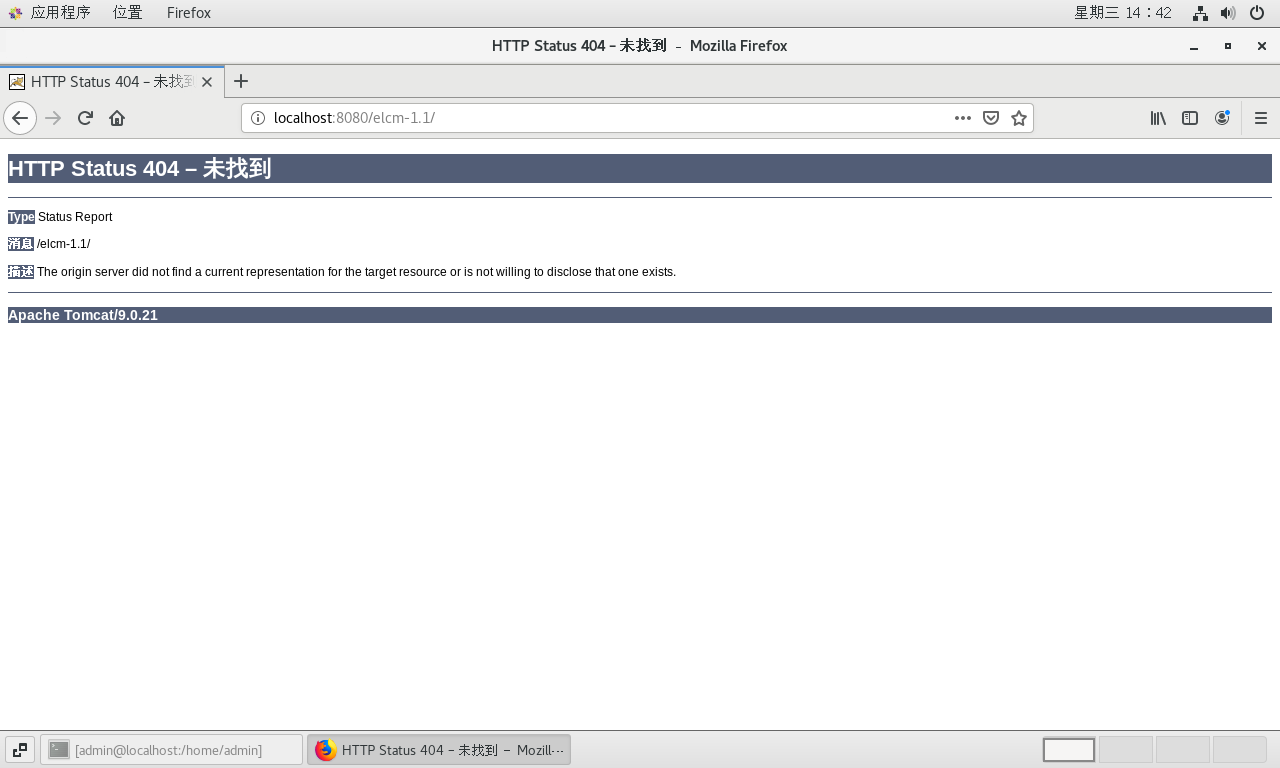
Task: Click the show desktop icon in taskbar
Action: [x=20, y=750]
